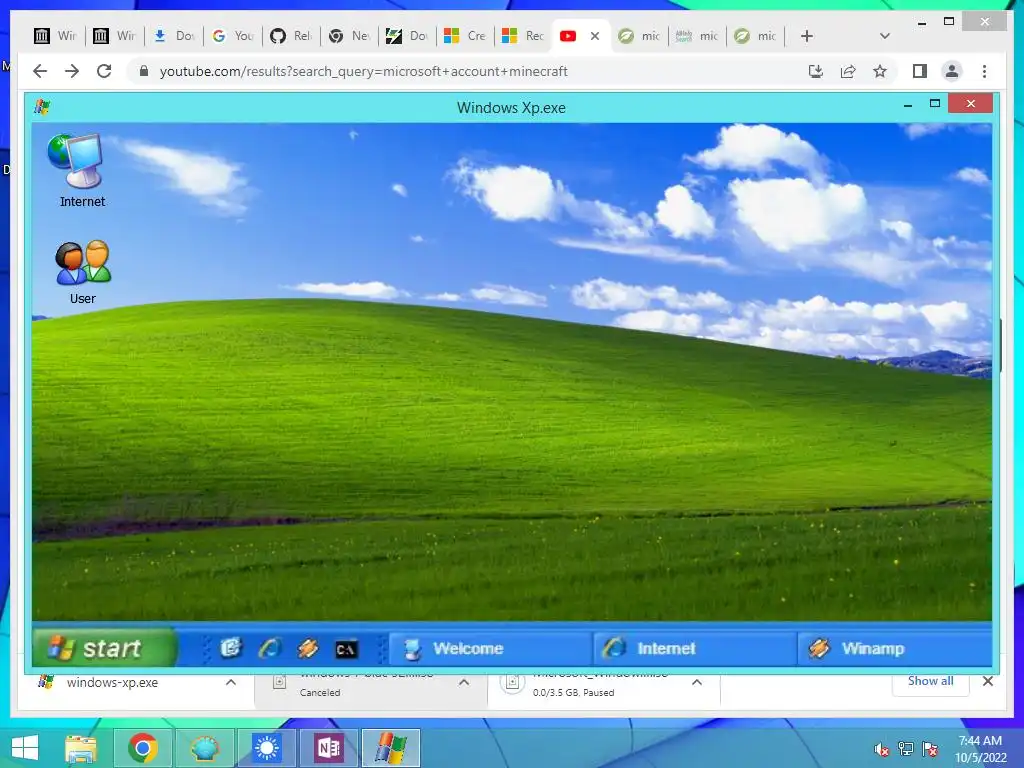Bookmark this page with the star
The height and width of the screenshot is (768, 1024).
point(880,71)
